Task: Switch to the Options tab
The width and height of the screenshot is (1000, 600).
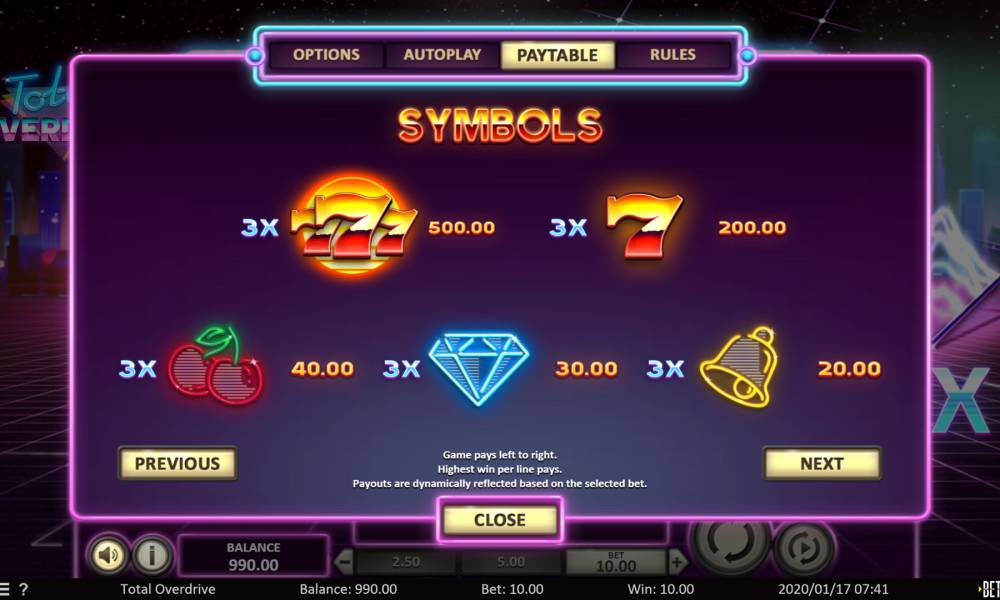Action: (326, 55)
